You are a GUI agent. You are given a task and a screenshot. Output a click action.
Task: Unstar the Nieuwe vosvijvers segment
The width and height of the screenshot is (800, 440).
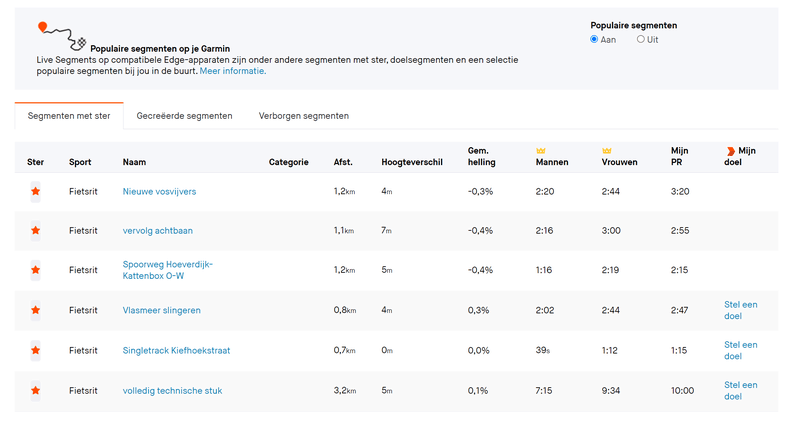tap(36, 191)
